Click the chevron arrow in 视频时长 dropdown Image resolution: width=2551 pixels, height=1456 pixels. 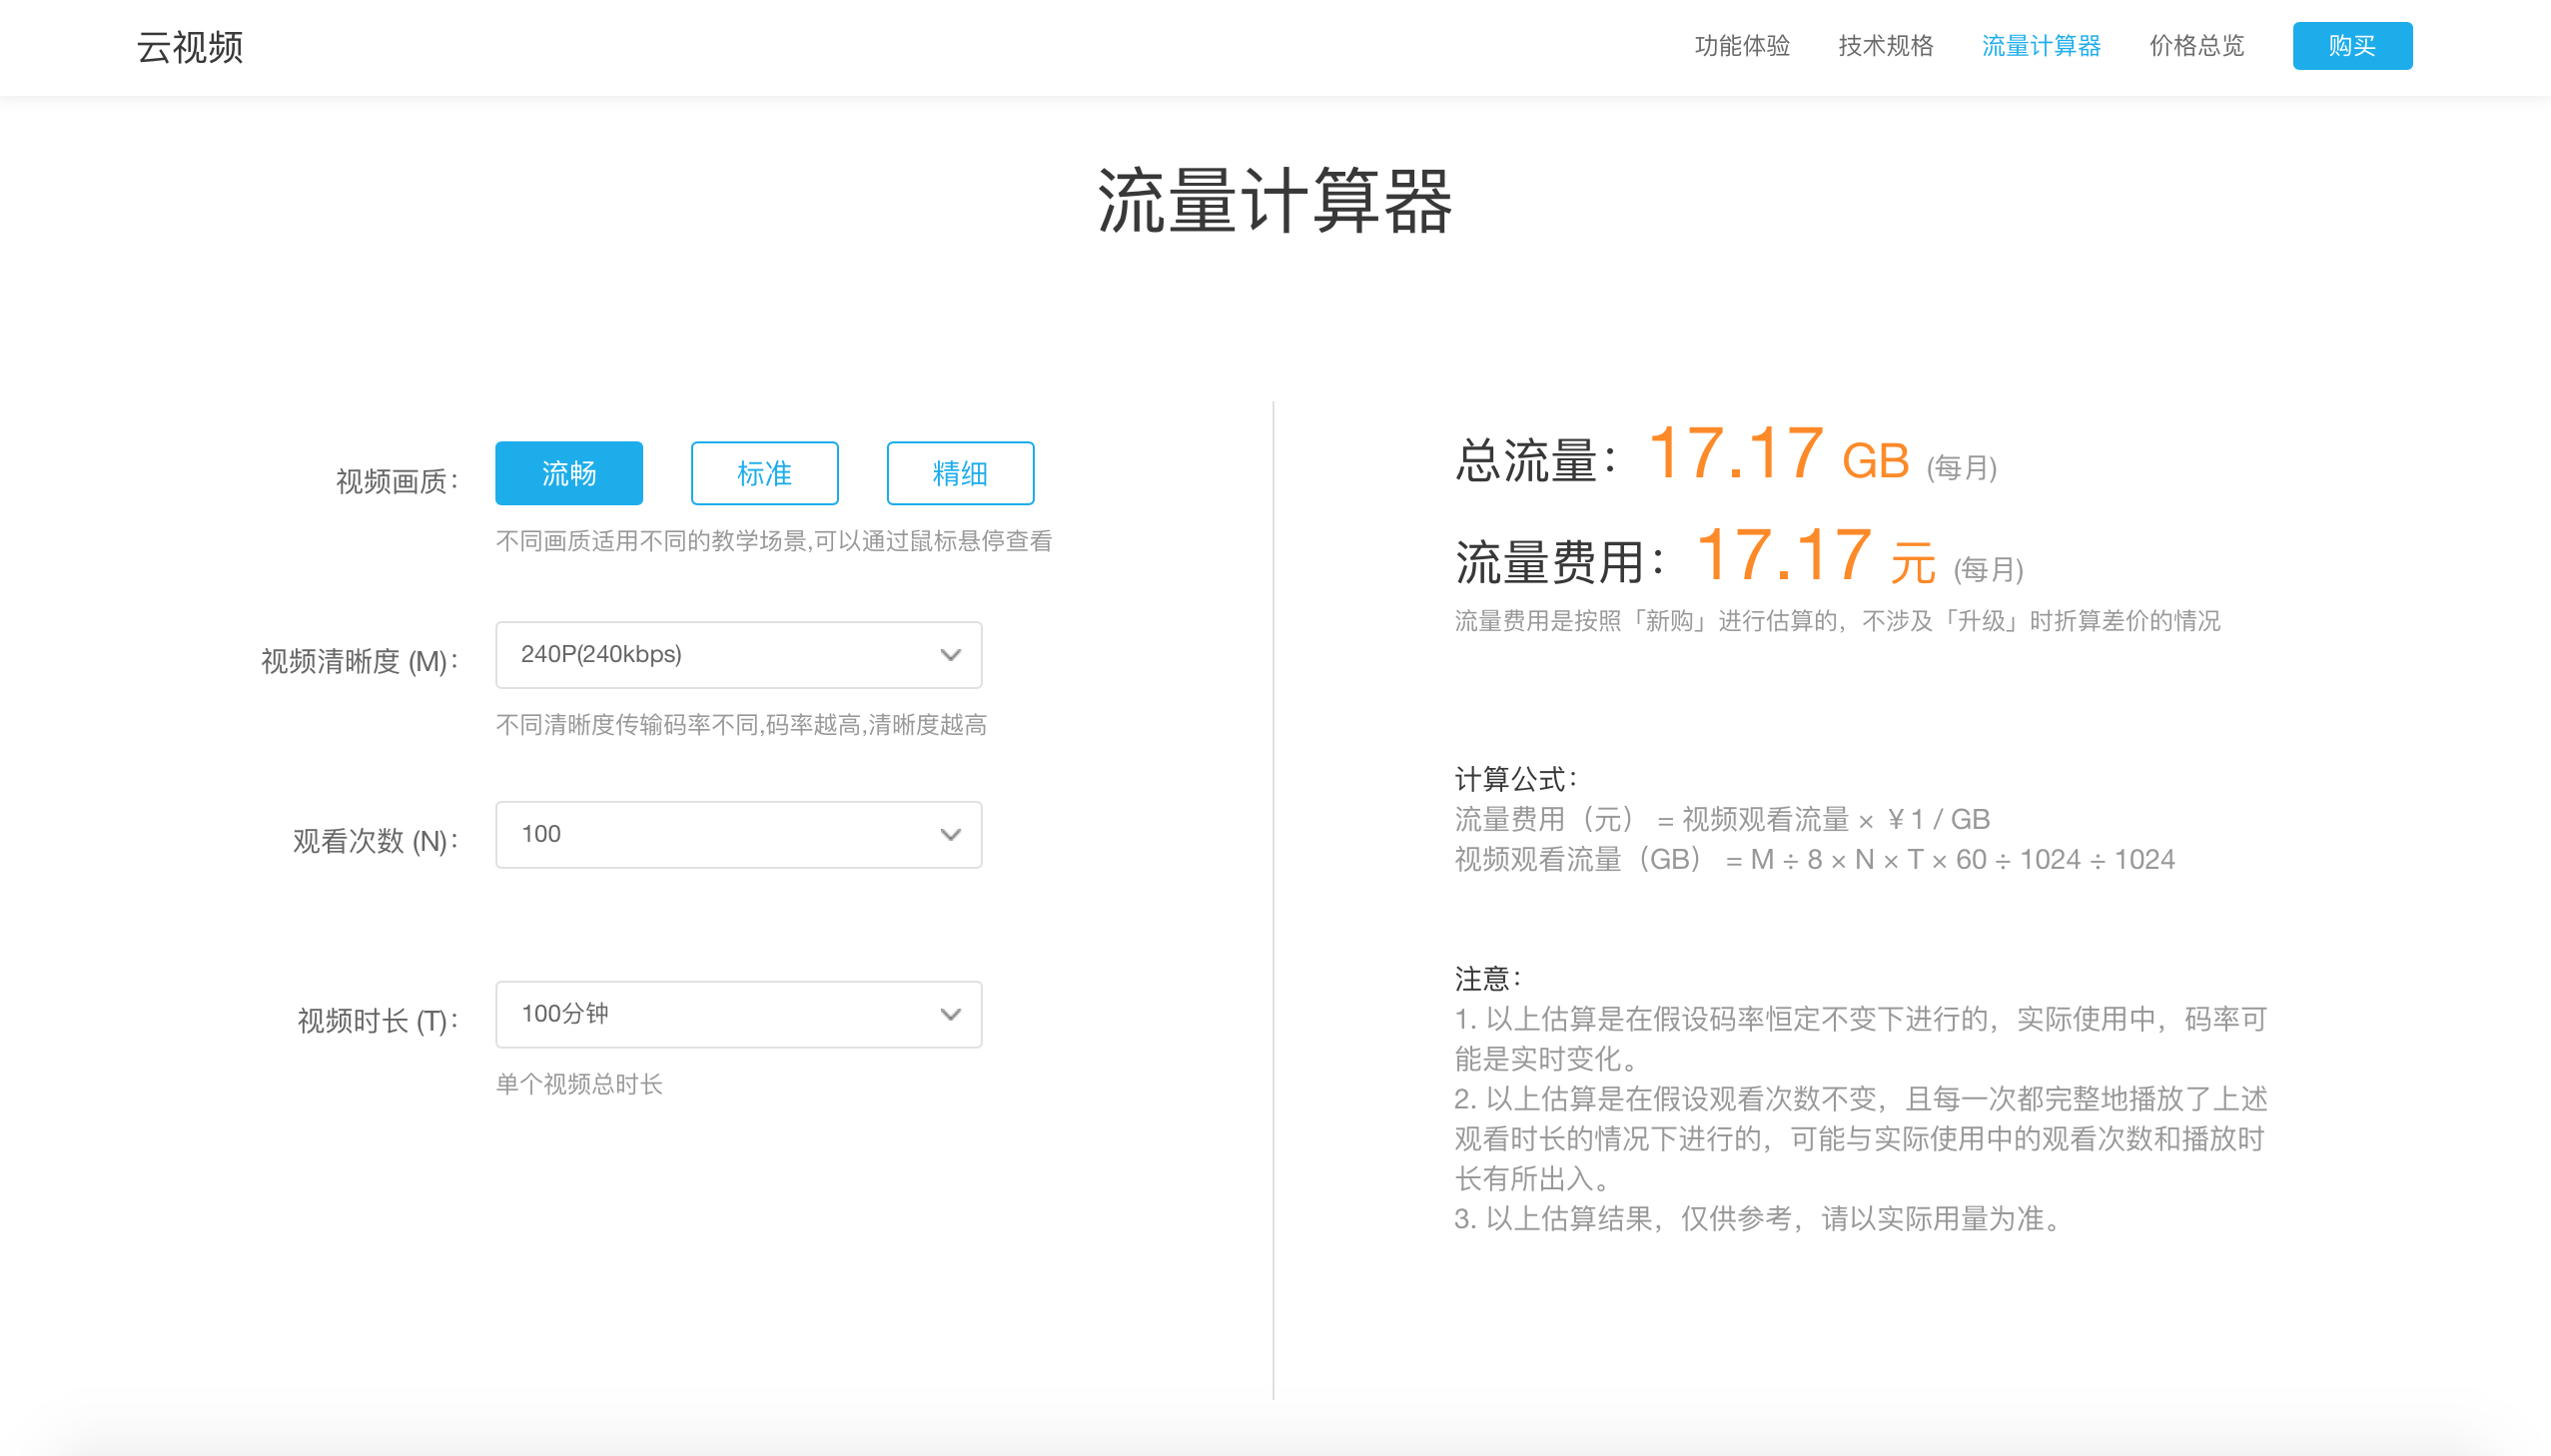click(950, 1015)
